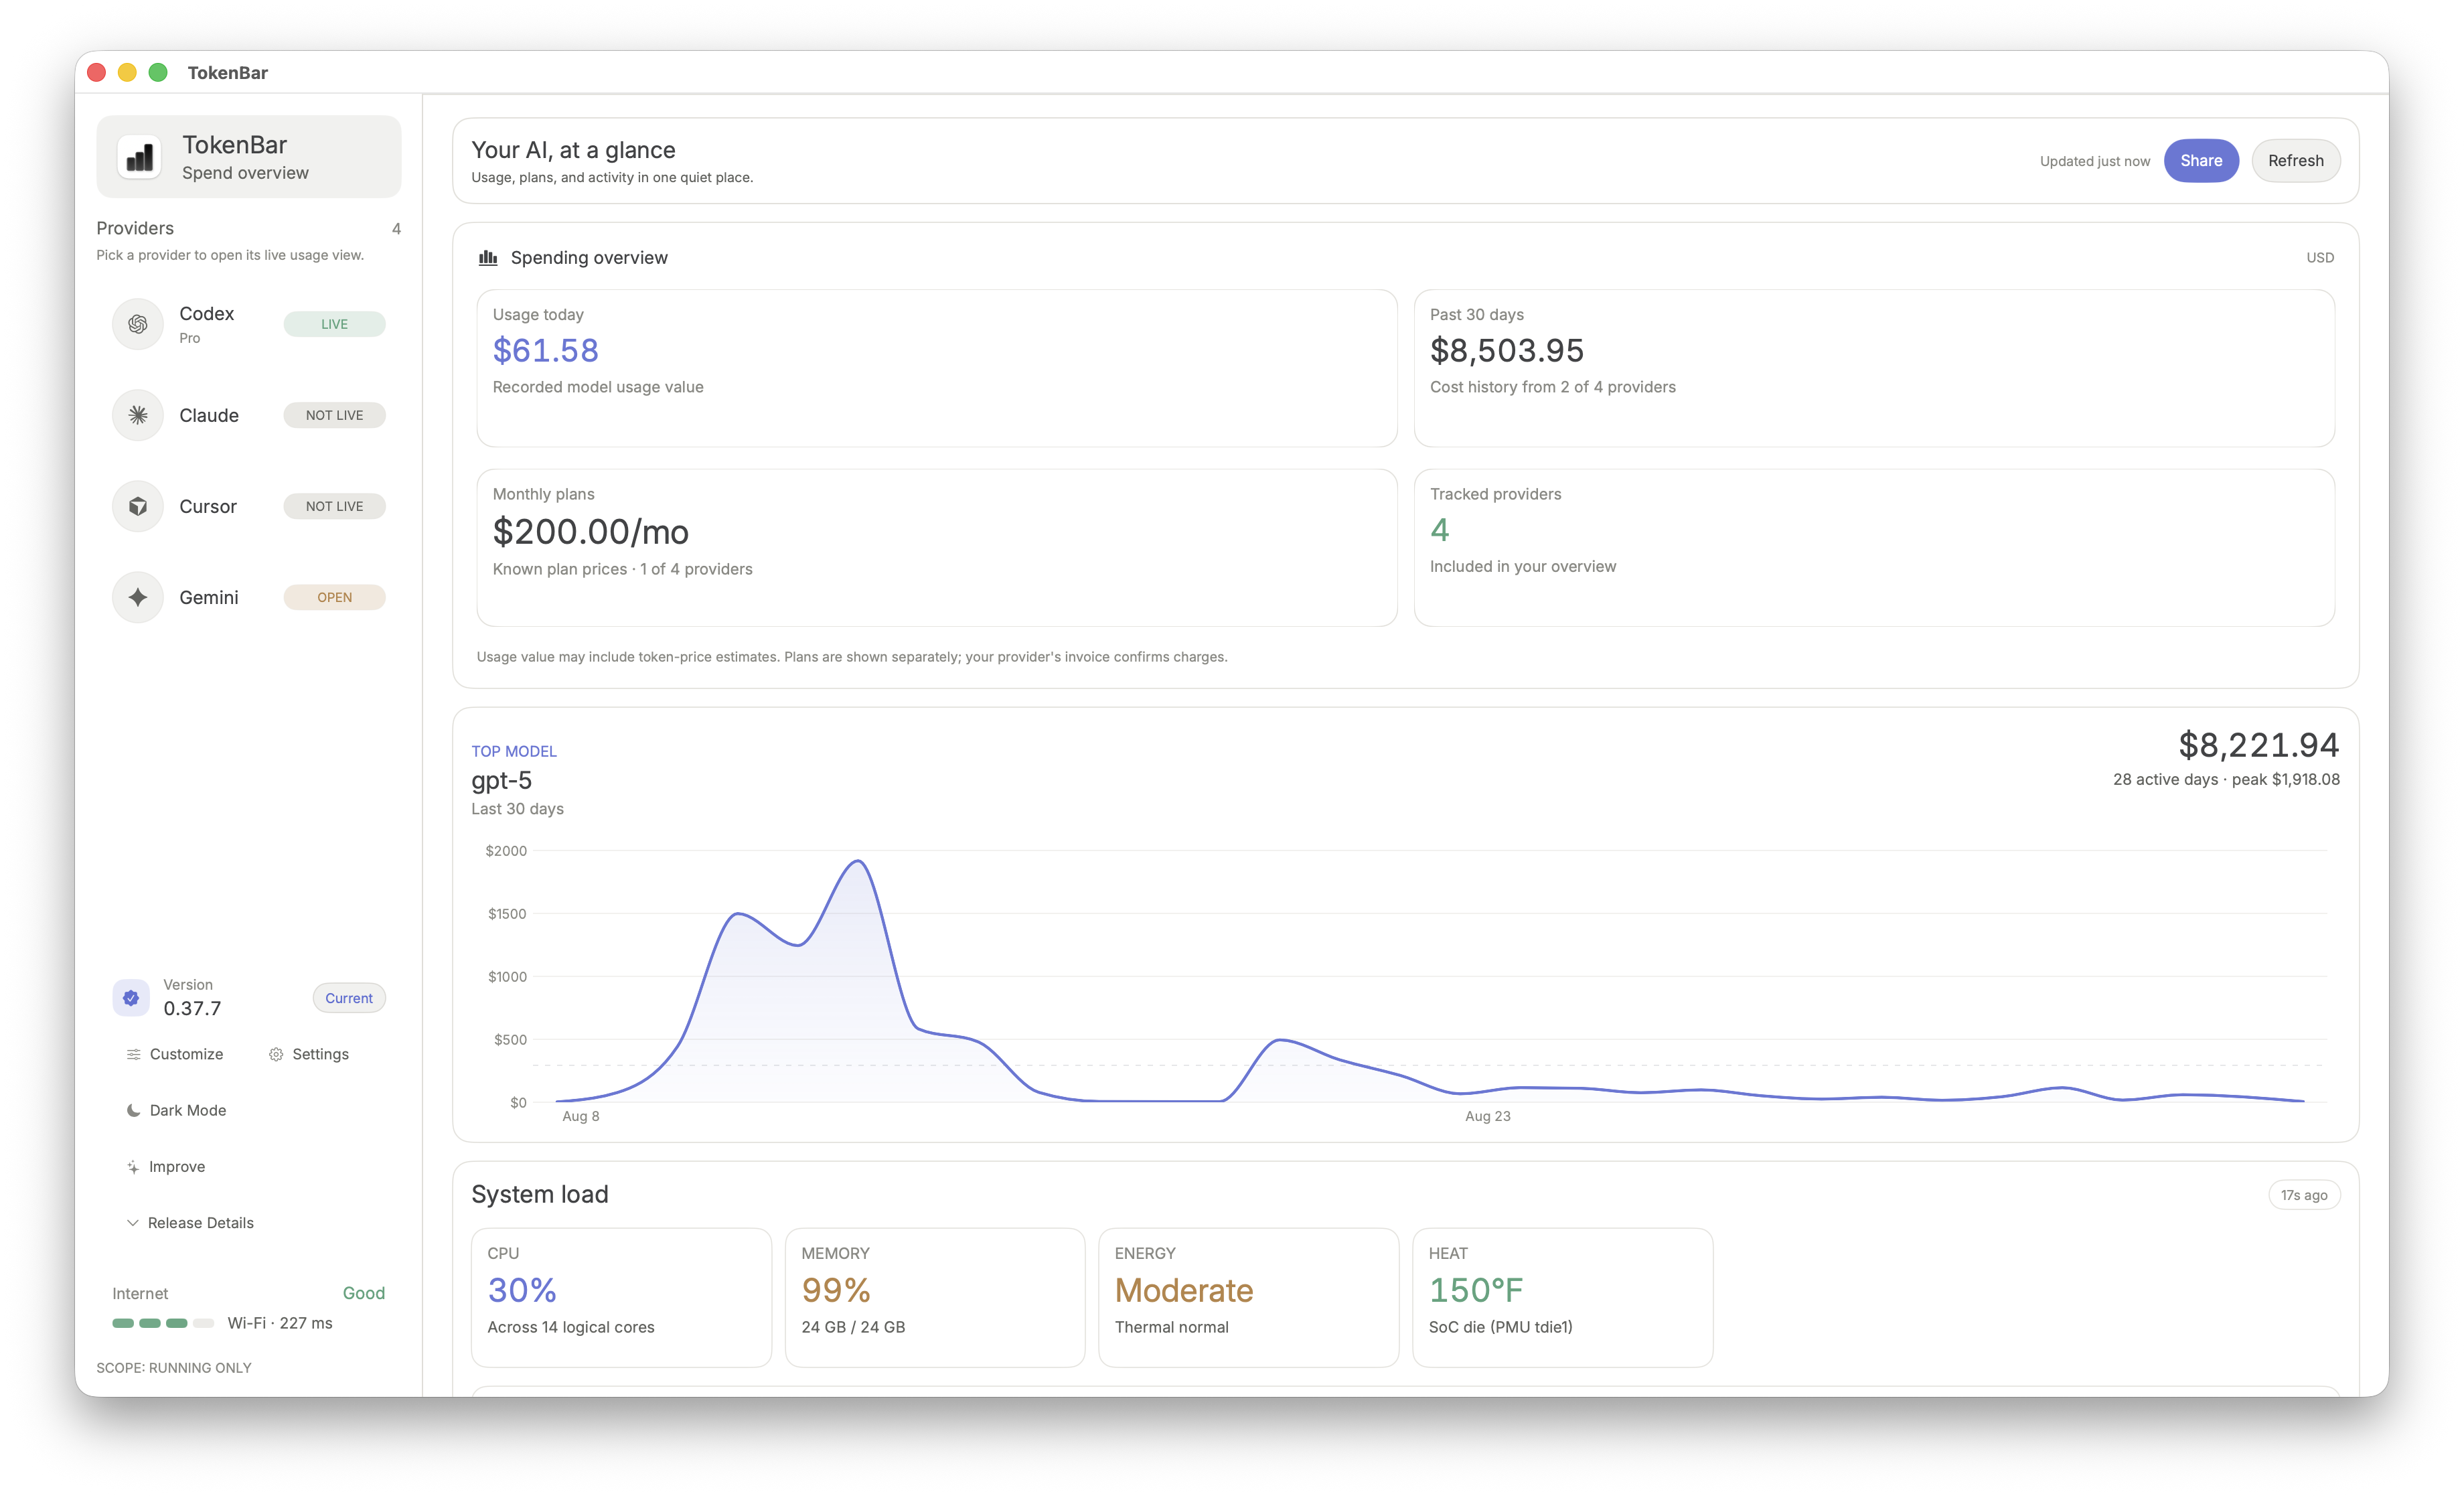Click the Usage today $61.58 value
This screenshot has height=1496, width=2464.
tap(545, 350)
